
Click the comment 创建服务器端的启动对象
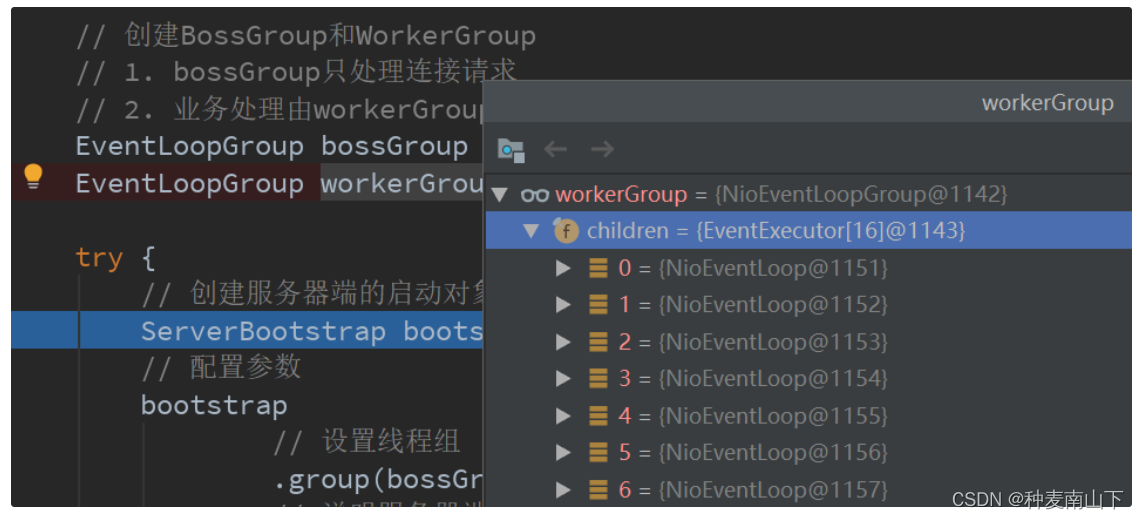[313, 294]
